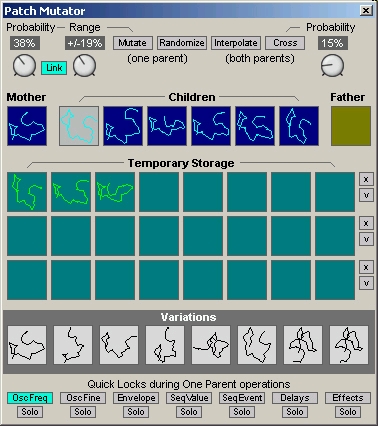Image resolution: width=378 pixels, height=426 pixels.
Task: Click the Interpolate button for both parents
Action: coord(236,43)
